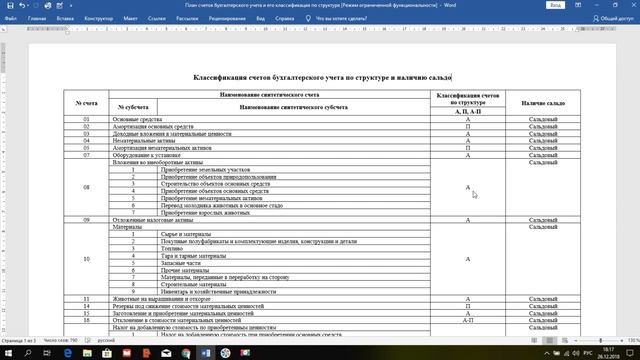Click the tab selector at ruler corner
The image size is (640, 360).
click(4, 29)
